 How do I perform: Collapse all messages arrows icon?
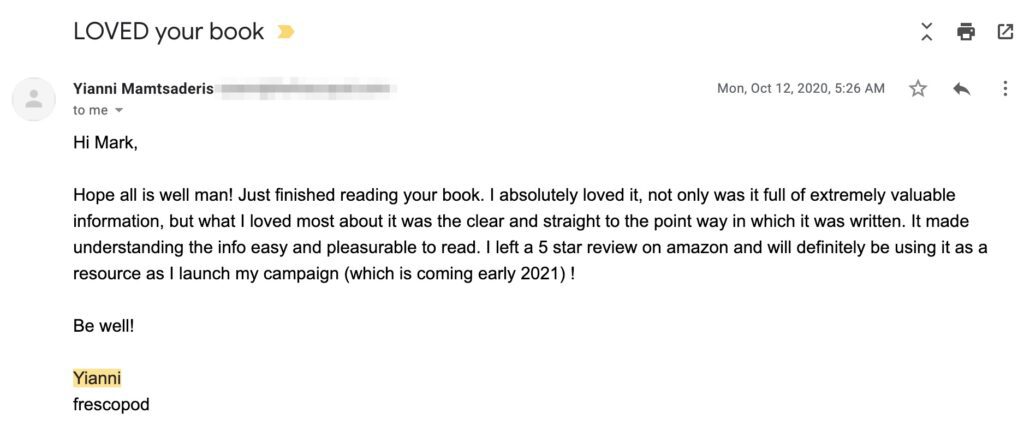pyautogui.click(x=926, y=31)
